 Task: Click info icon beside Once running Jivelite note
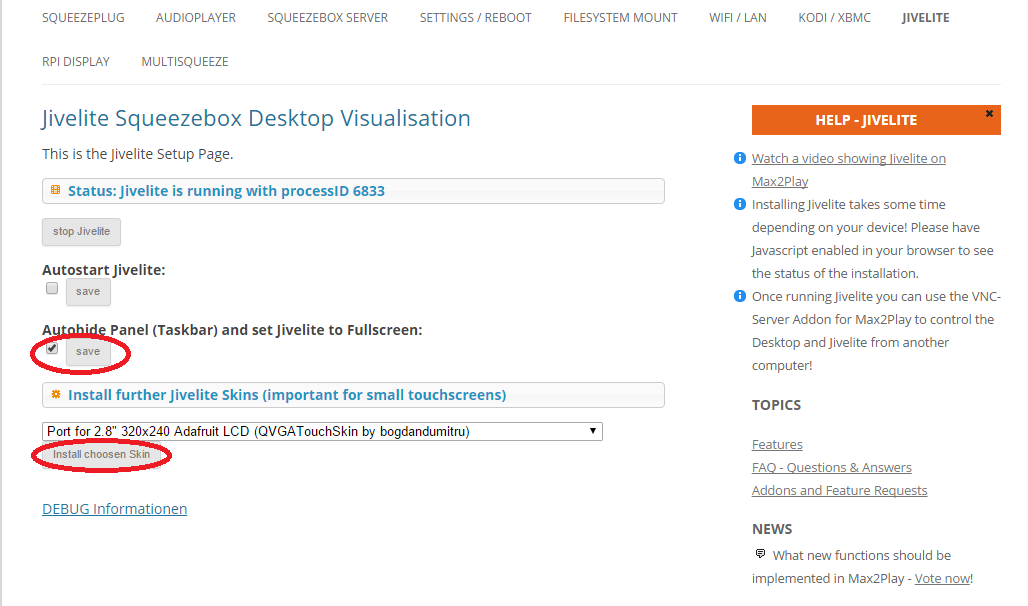pyautogui.click(x=740, y=296)
